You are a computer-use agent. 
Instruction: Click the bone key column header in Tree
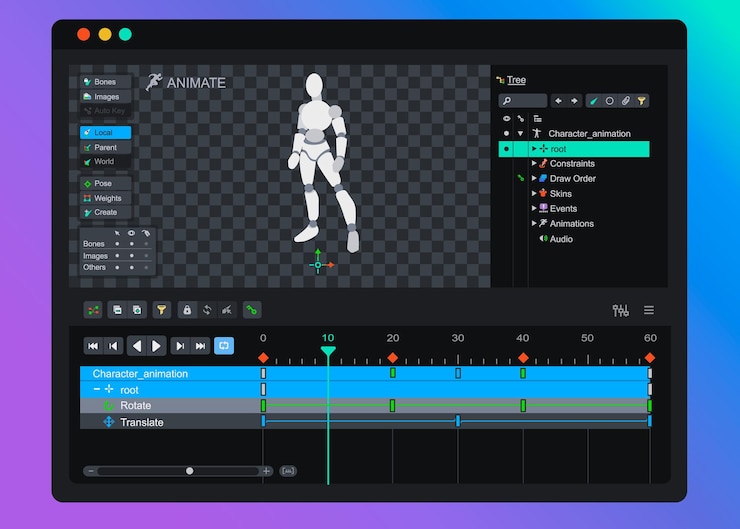[x=521, y=118]
